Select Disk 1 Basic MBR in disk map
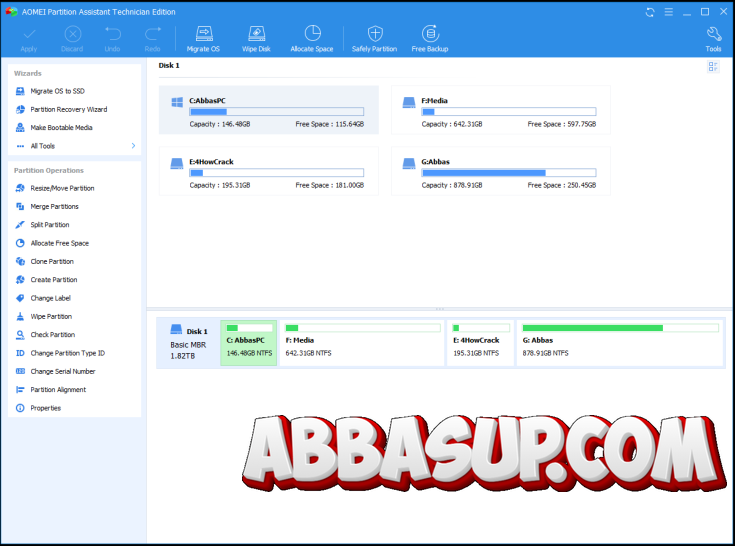 pyautogui.click(x=188, y=344)
